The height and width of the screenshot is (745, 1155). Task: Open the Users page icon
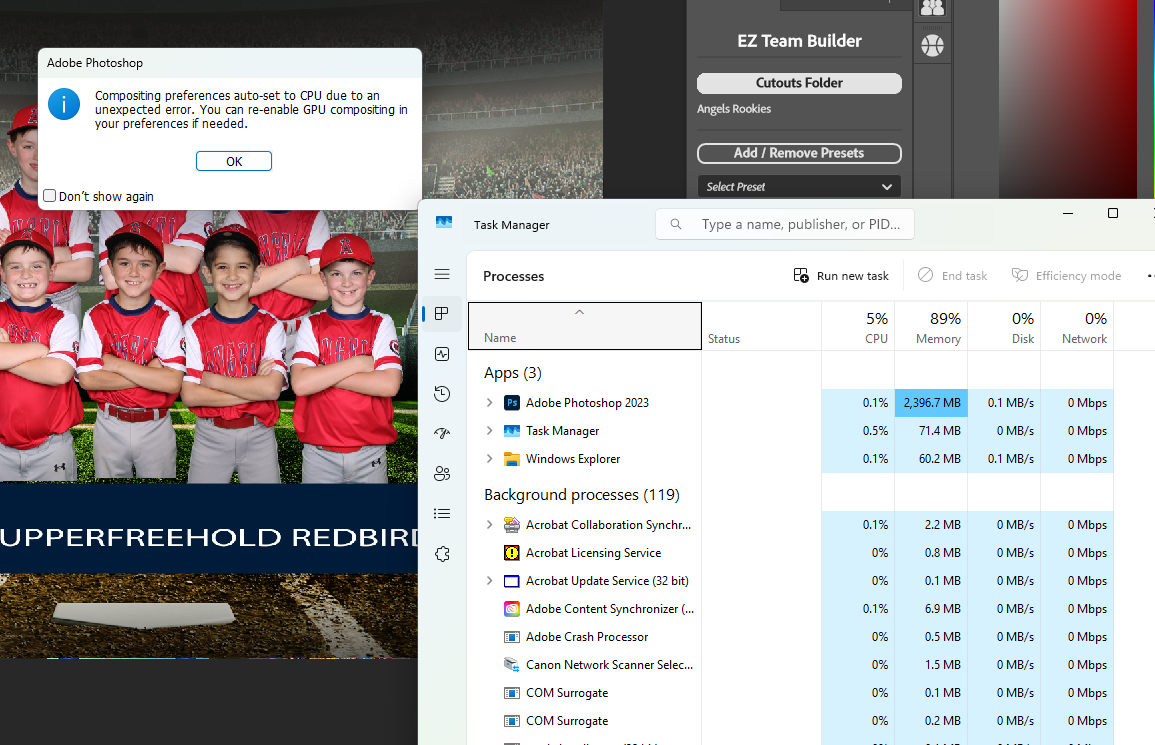442,474
